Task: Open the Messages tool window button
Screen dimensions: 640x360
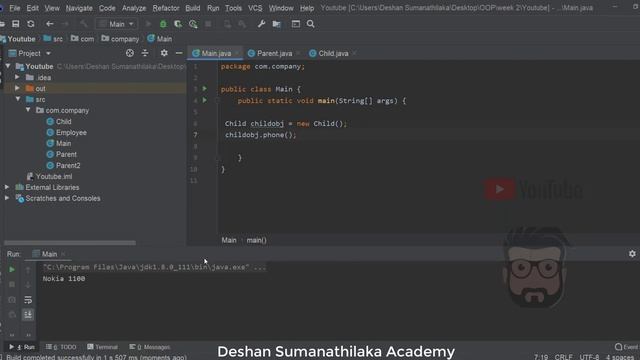Action: [150, 347]
